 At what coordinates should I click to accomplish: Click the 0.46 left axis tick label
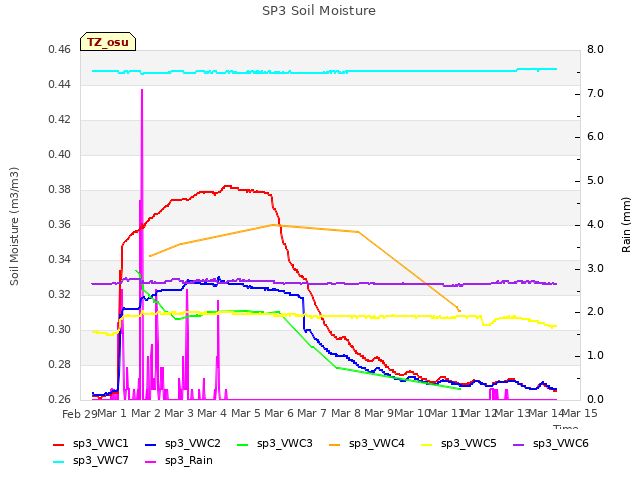coord(59,49)
